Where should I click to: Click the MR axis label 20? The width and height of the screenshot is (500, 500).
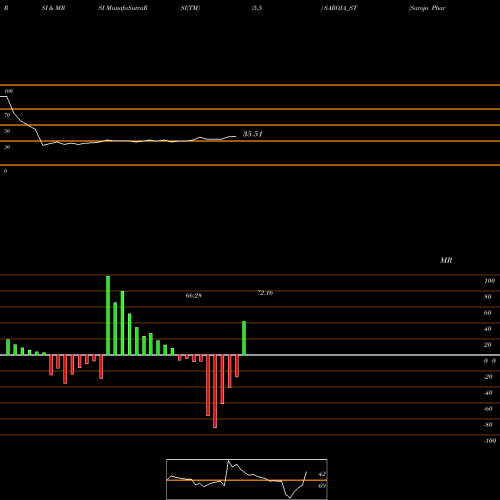[x=488, y=345]
